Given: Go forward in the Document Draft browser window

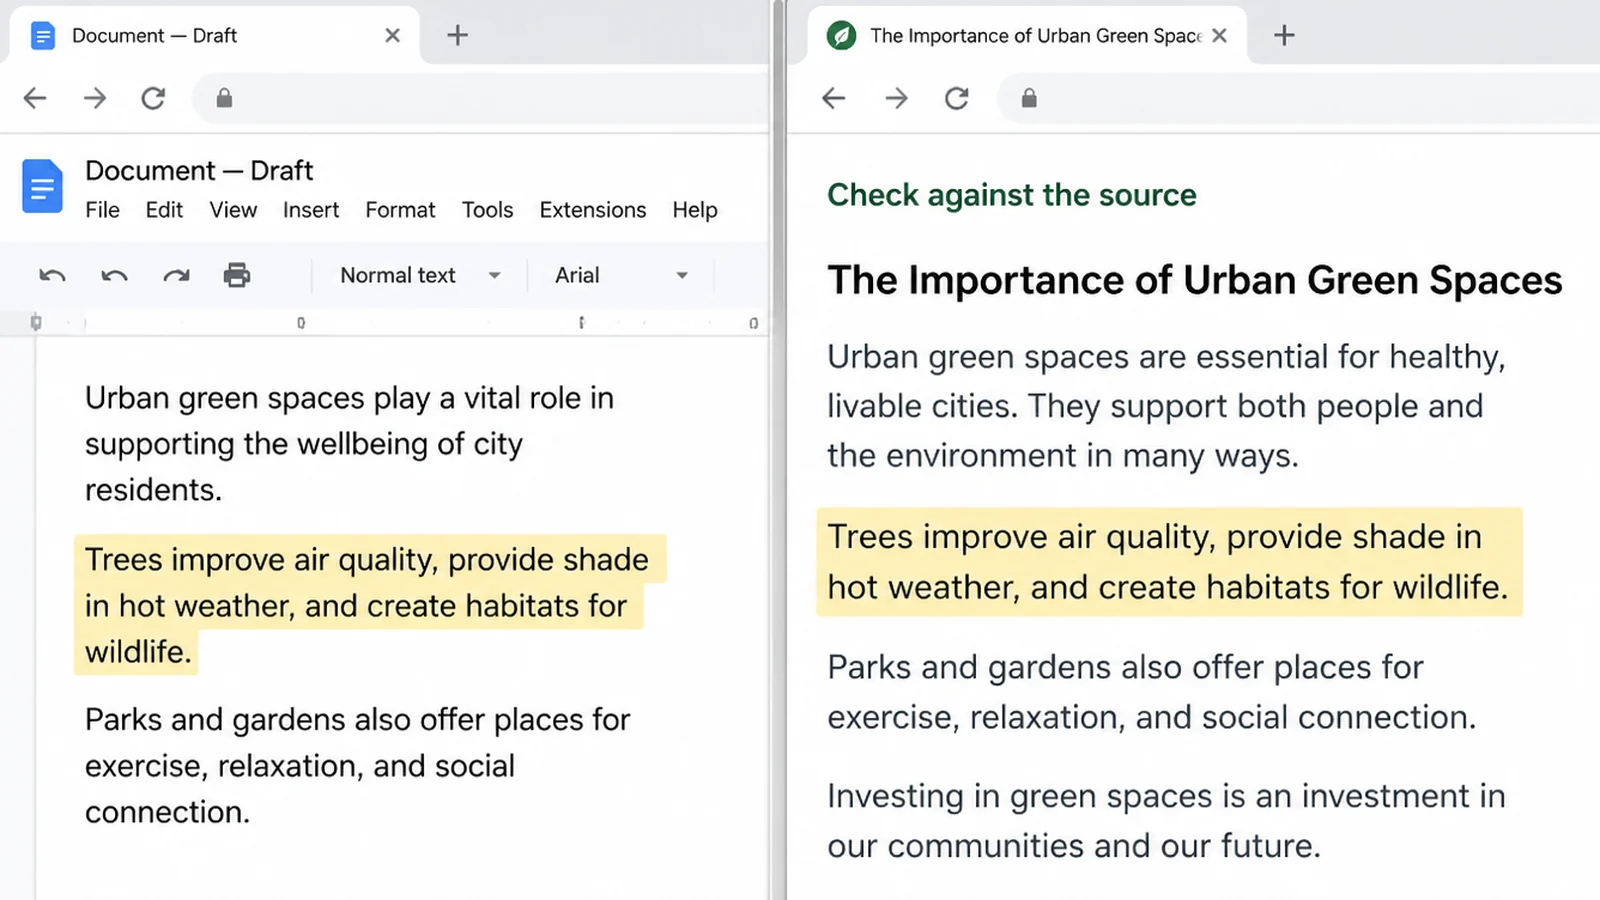Looking at the screenshot, I should (95, 98).
